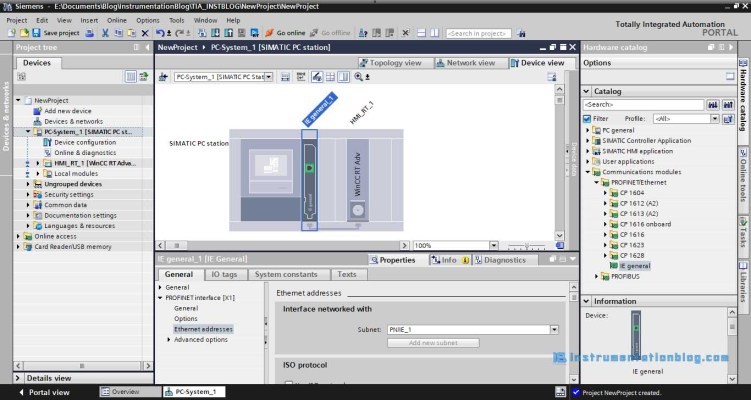The height and width of the screenshot is (400, 751).
Task: Open the Subnet PNIE_1 dropdown
Action: 553,329
